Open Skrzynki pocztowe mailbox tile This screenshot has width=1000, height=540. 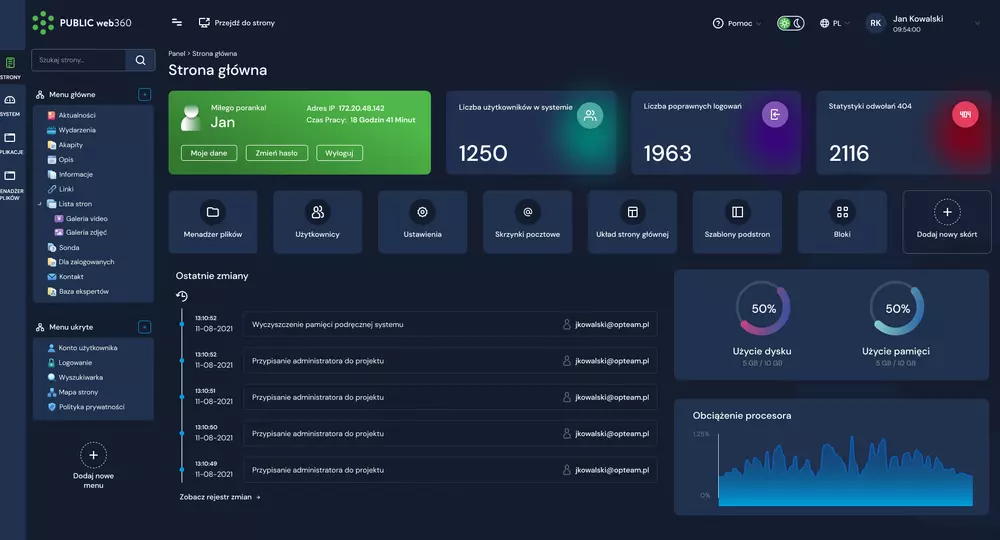[x=527, y=221]
